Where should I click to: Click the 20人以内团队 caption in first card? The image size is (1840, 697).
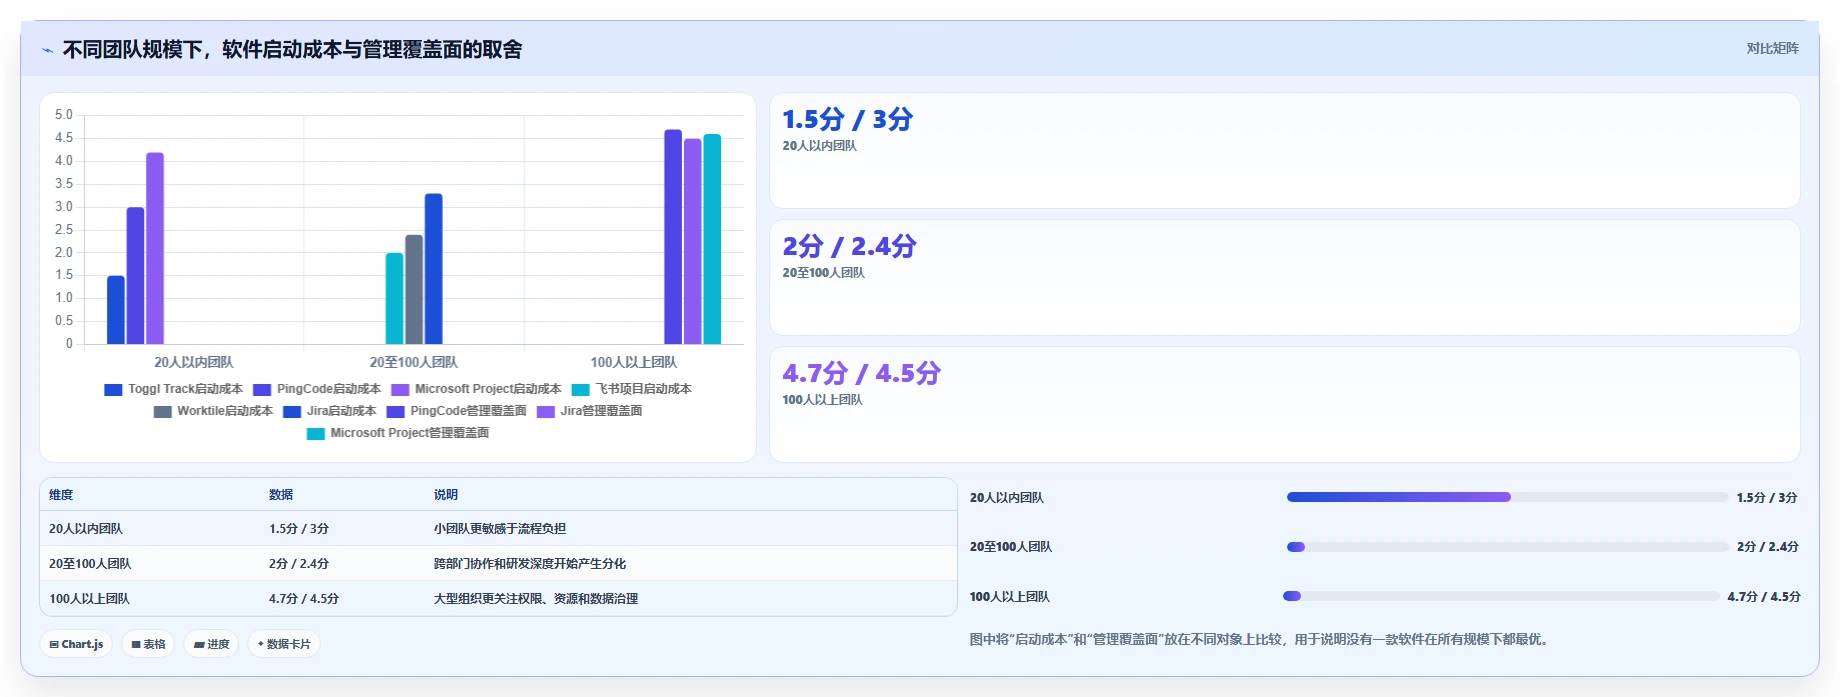pos(820,146)
